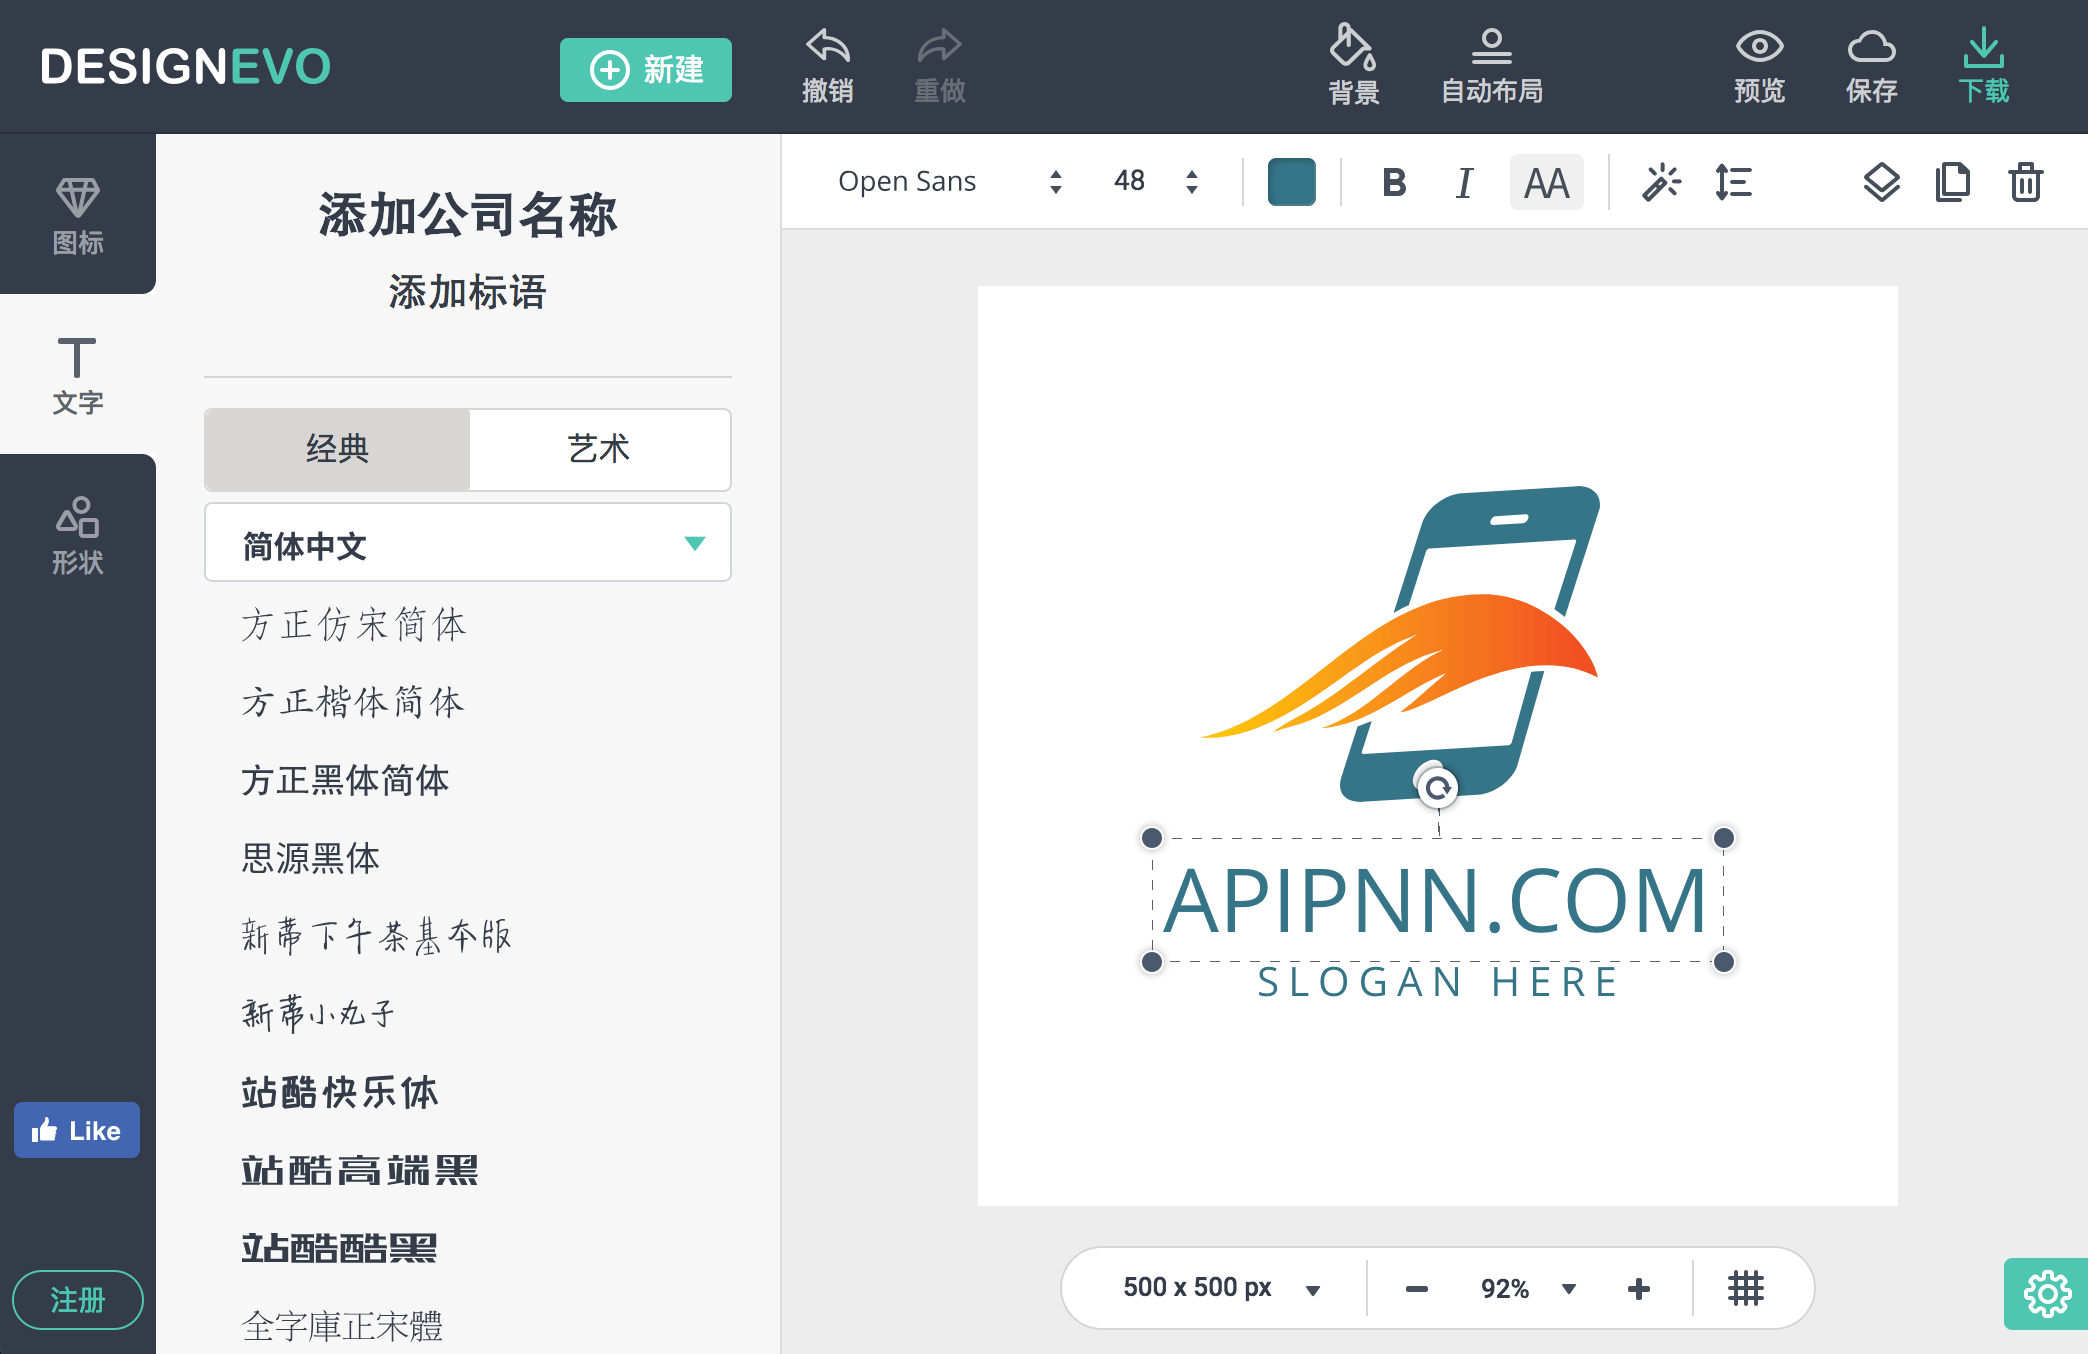Viewport: 2088px width, 1354px height.
Task: Open the text (文字) sidebar panel
Action: [x=78, y=374]
